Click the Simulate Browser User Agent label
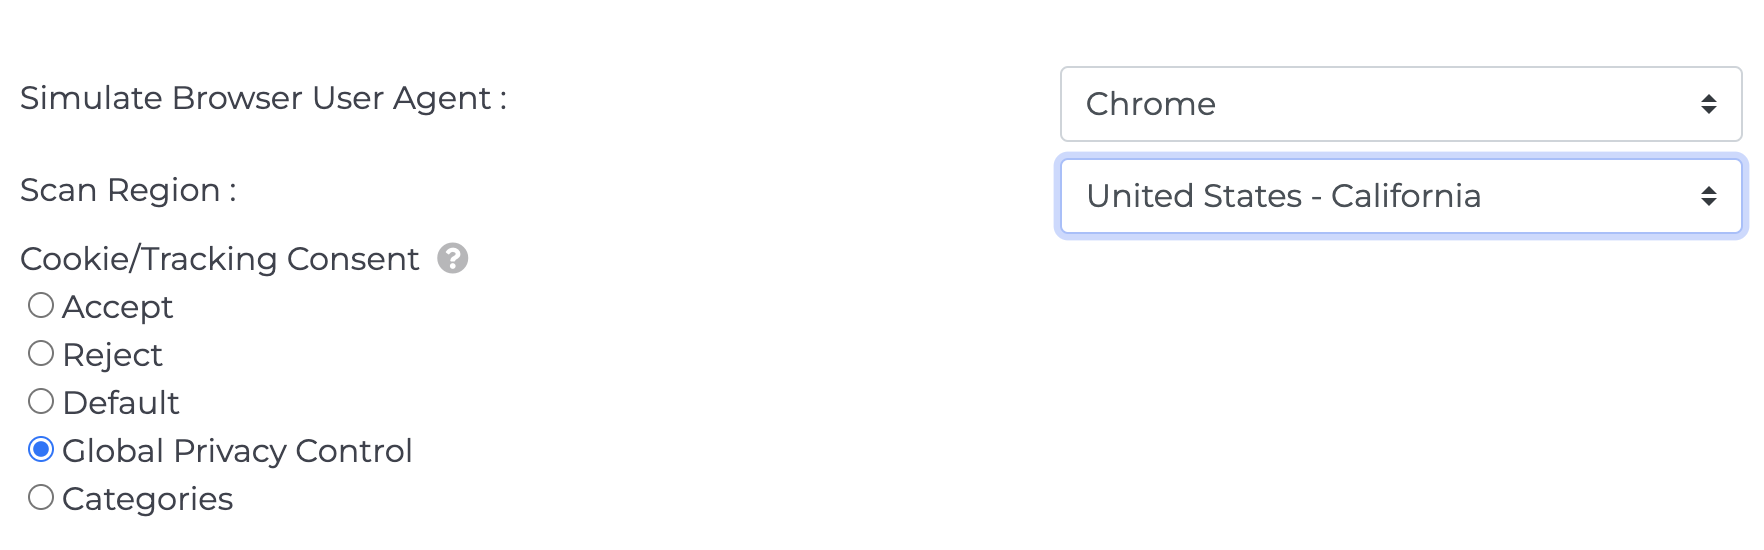This screenshot has height=550, width=1764. tap(264, 98)
